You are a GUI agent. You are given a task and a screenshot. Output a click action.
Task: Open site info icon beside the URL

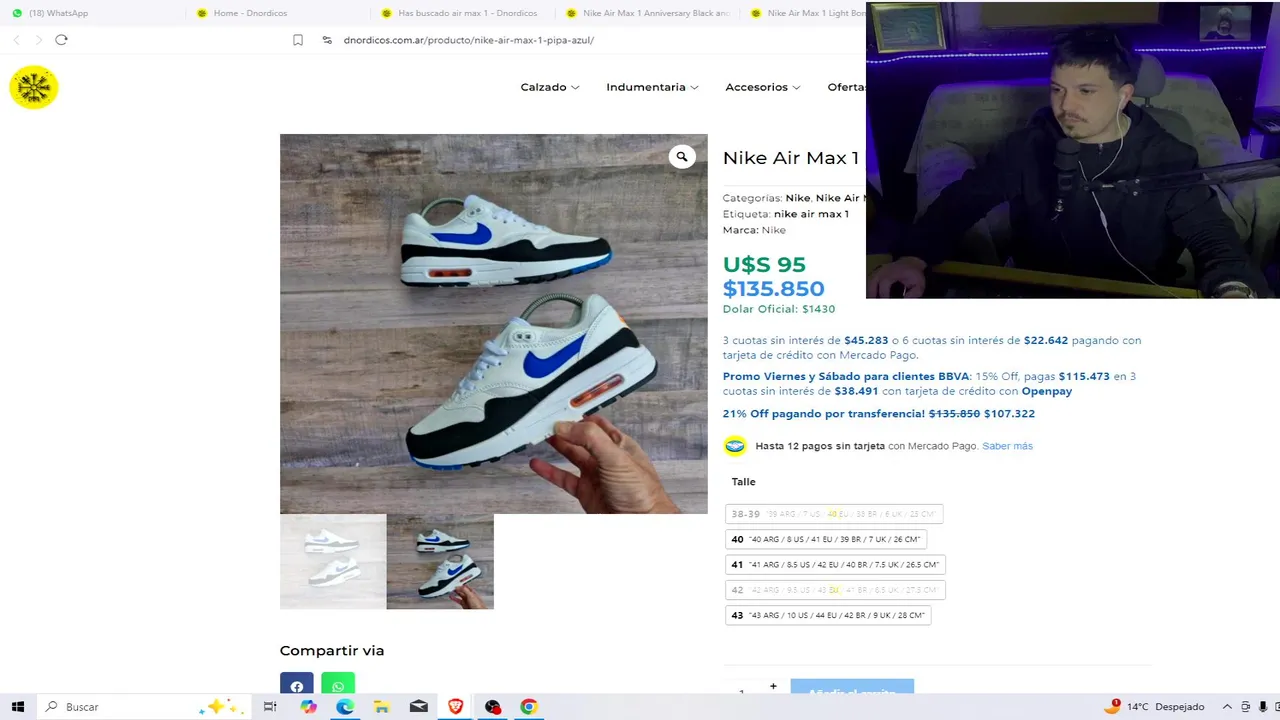327,40
